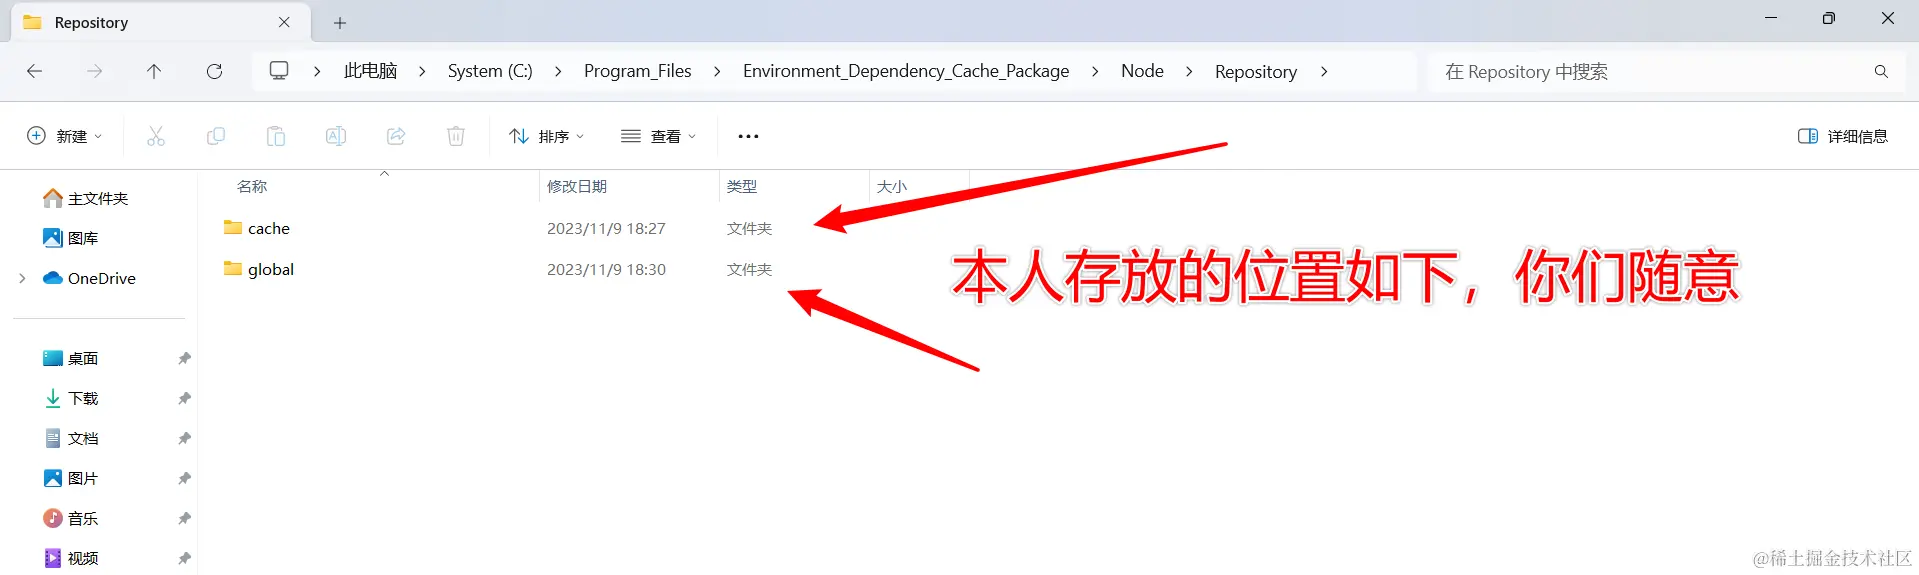Navigate to Program_Files in breadcrumb
Viewport: 1919px width, 575px height.
638,71
